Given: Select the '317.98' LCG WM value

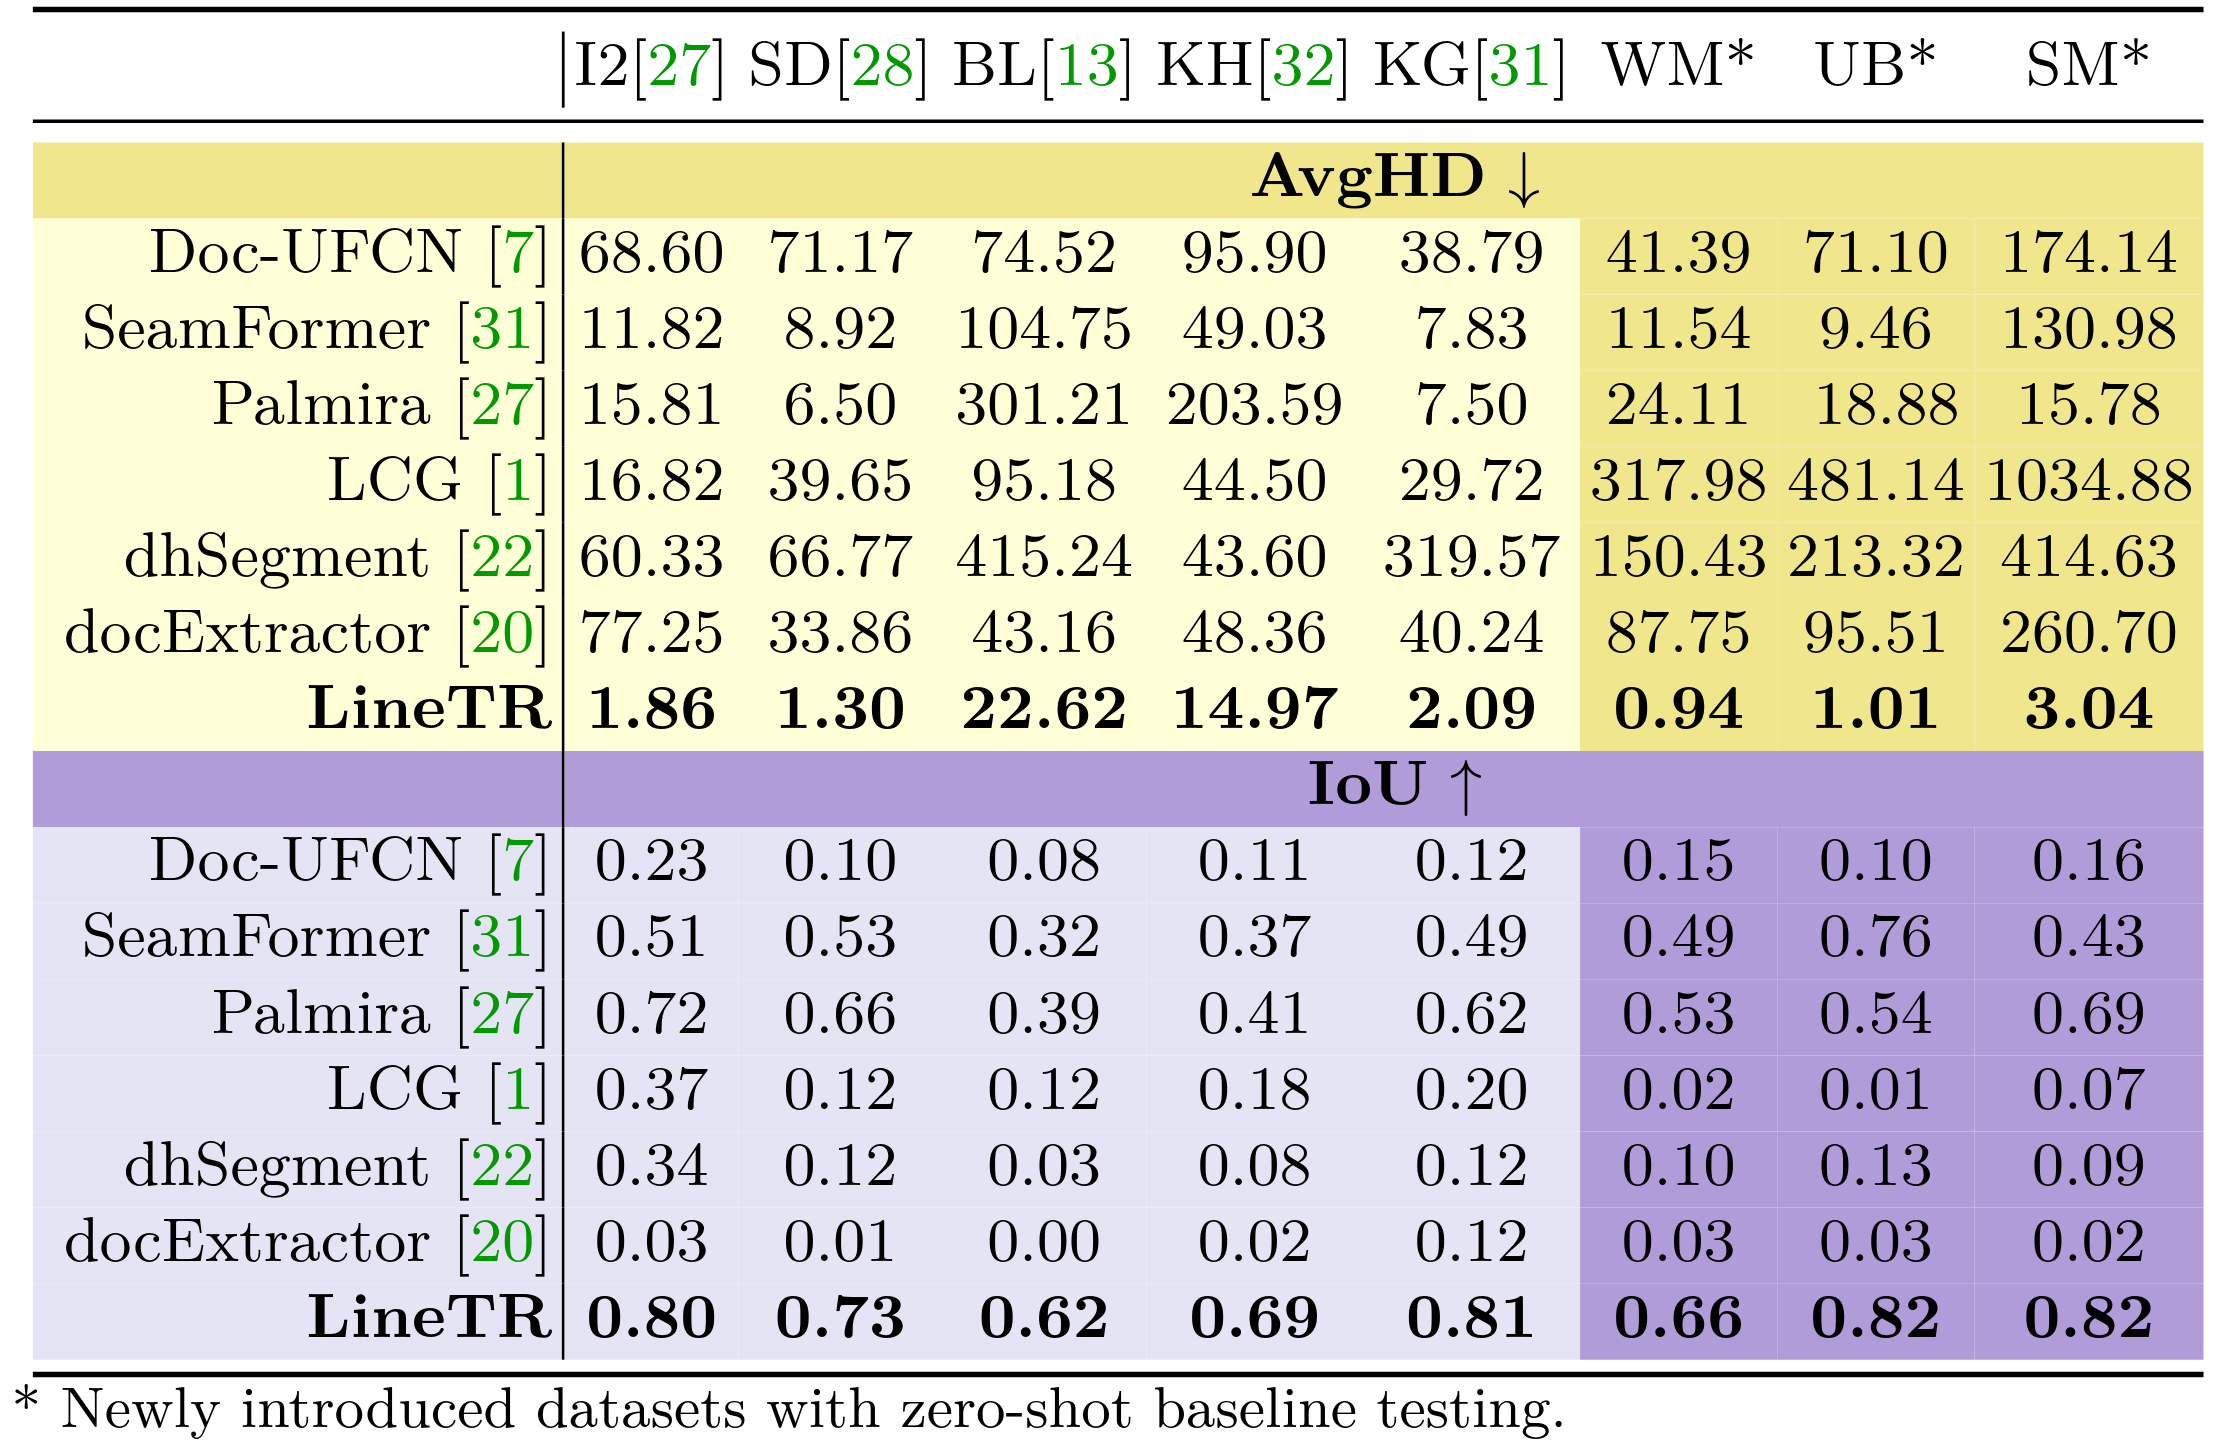Looking at the screenshot, I should 1678,481.
